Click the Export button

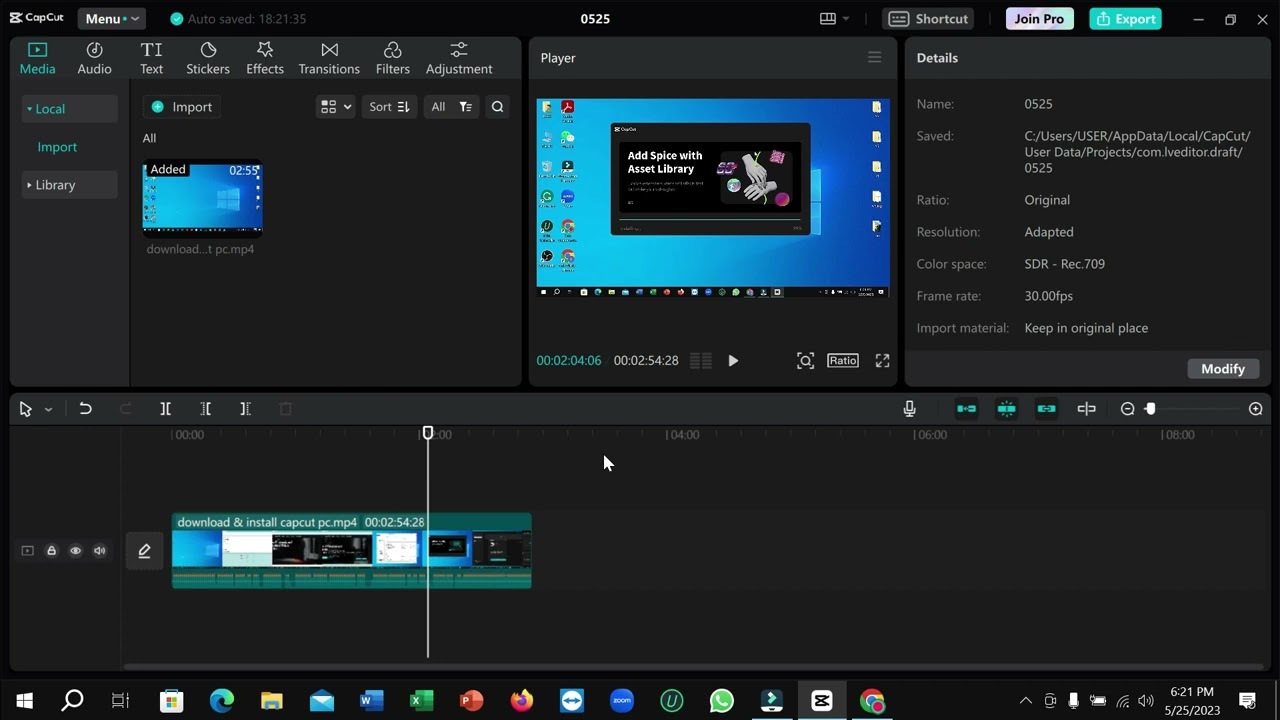(1125, 19)
